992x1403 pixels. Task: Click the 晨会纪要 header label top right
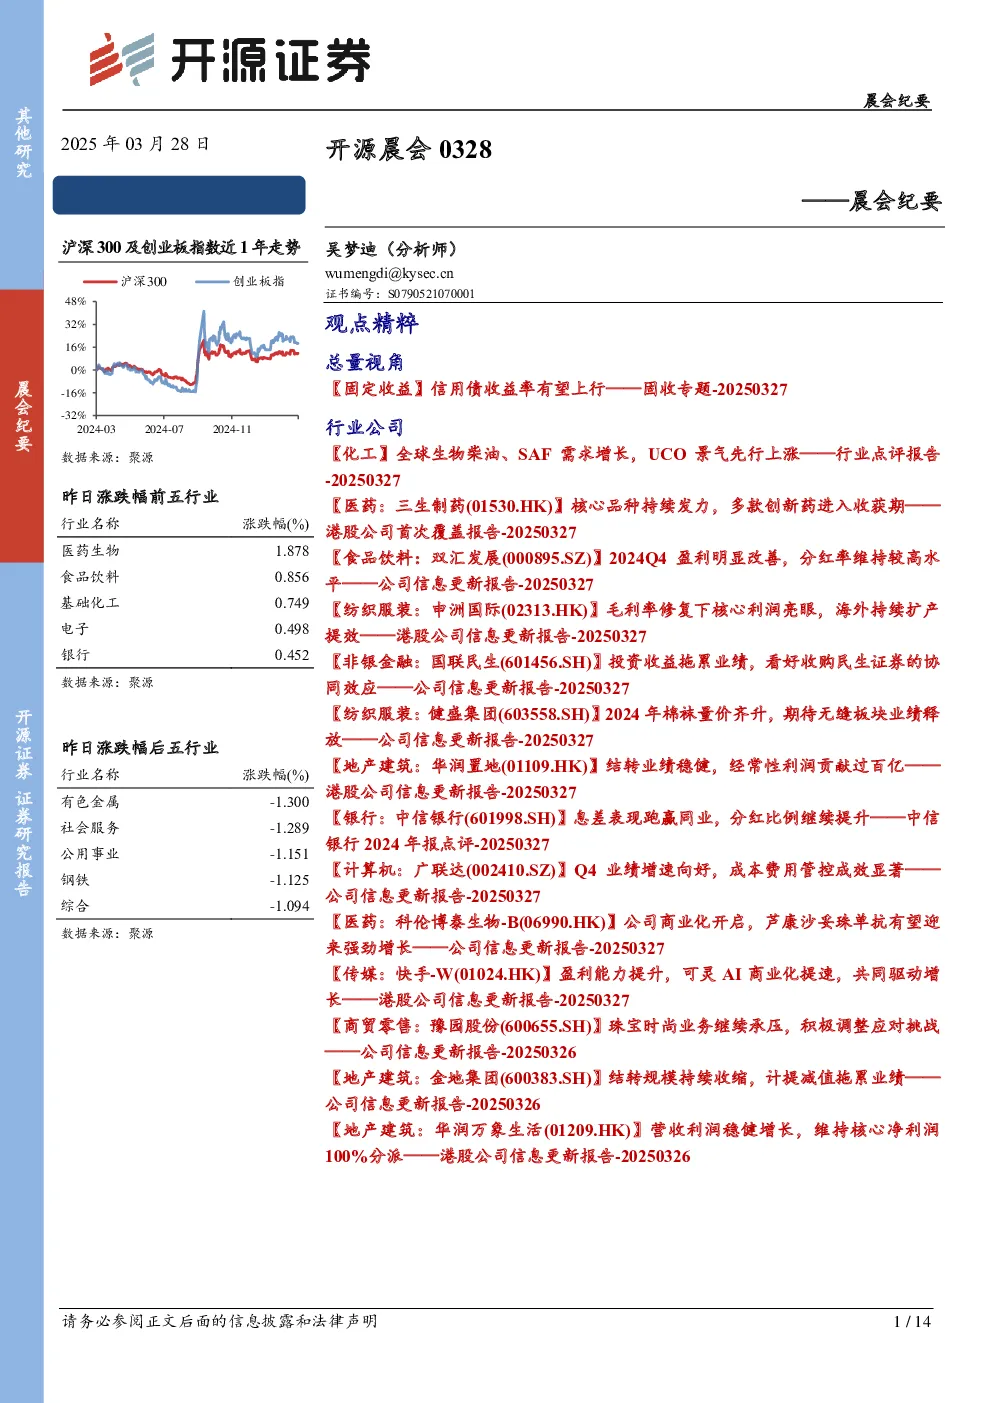click(897, 100)
